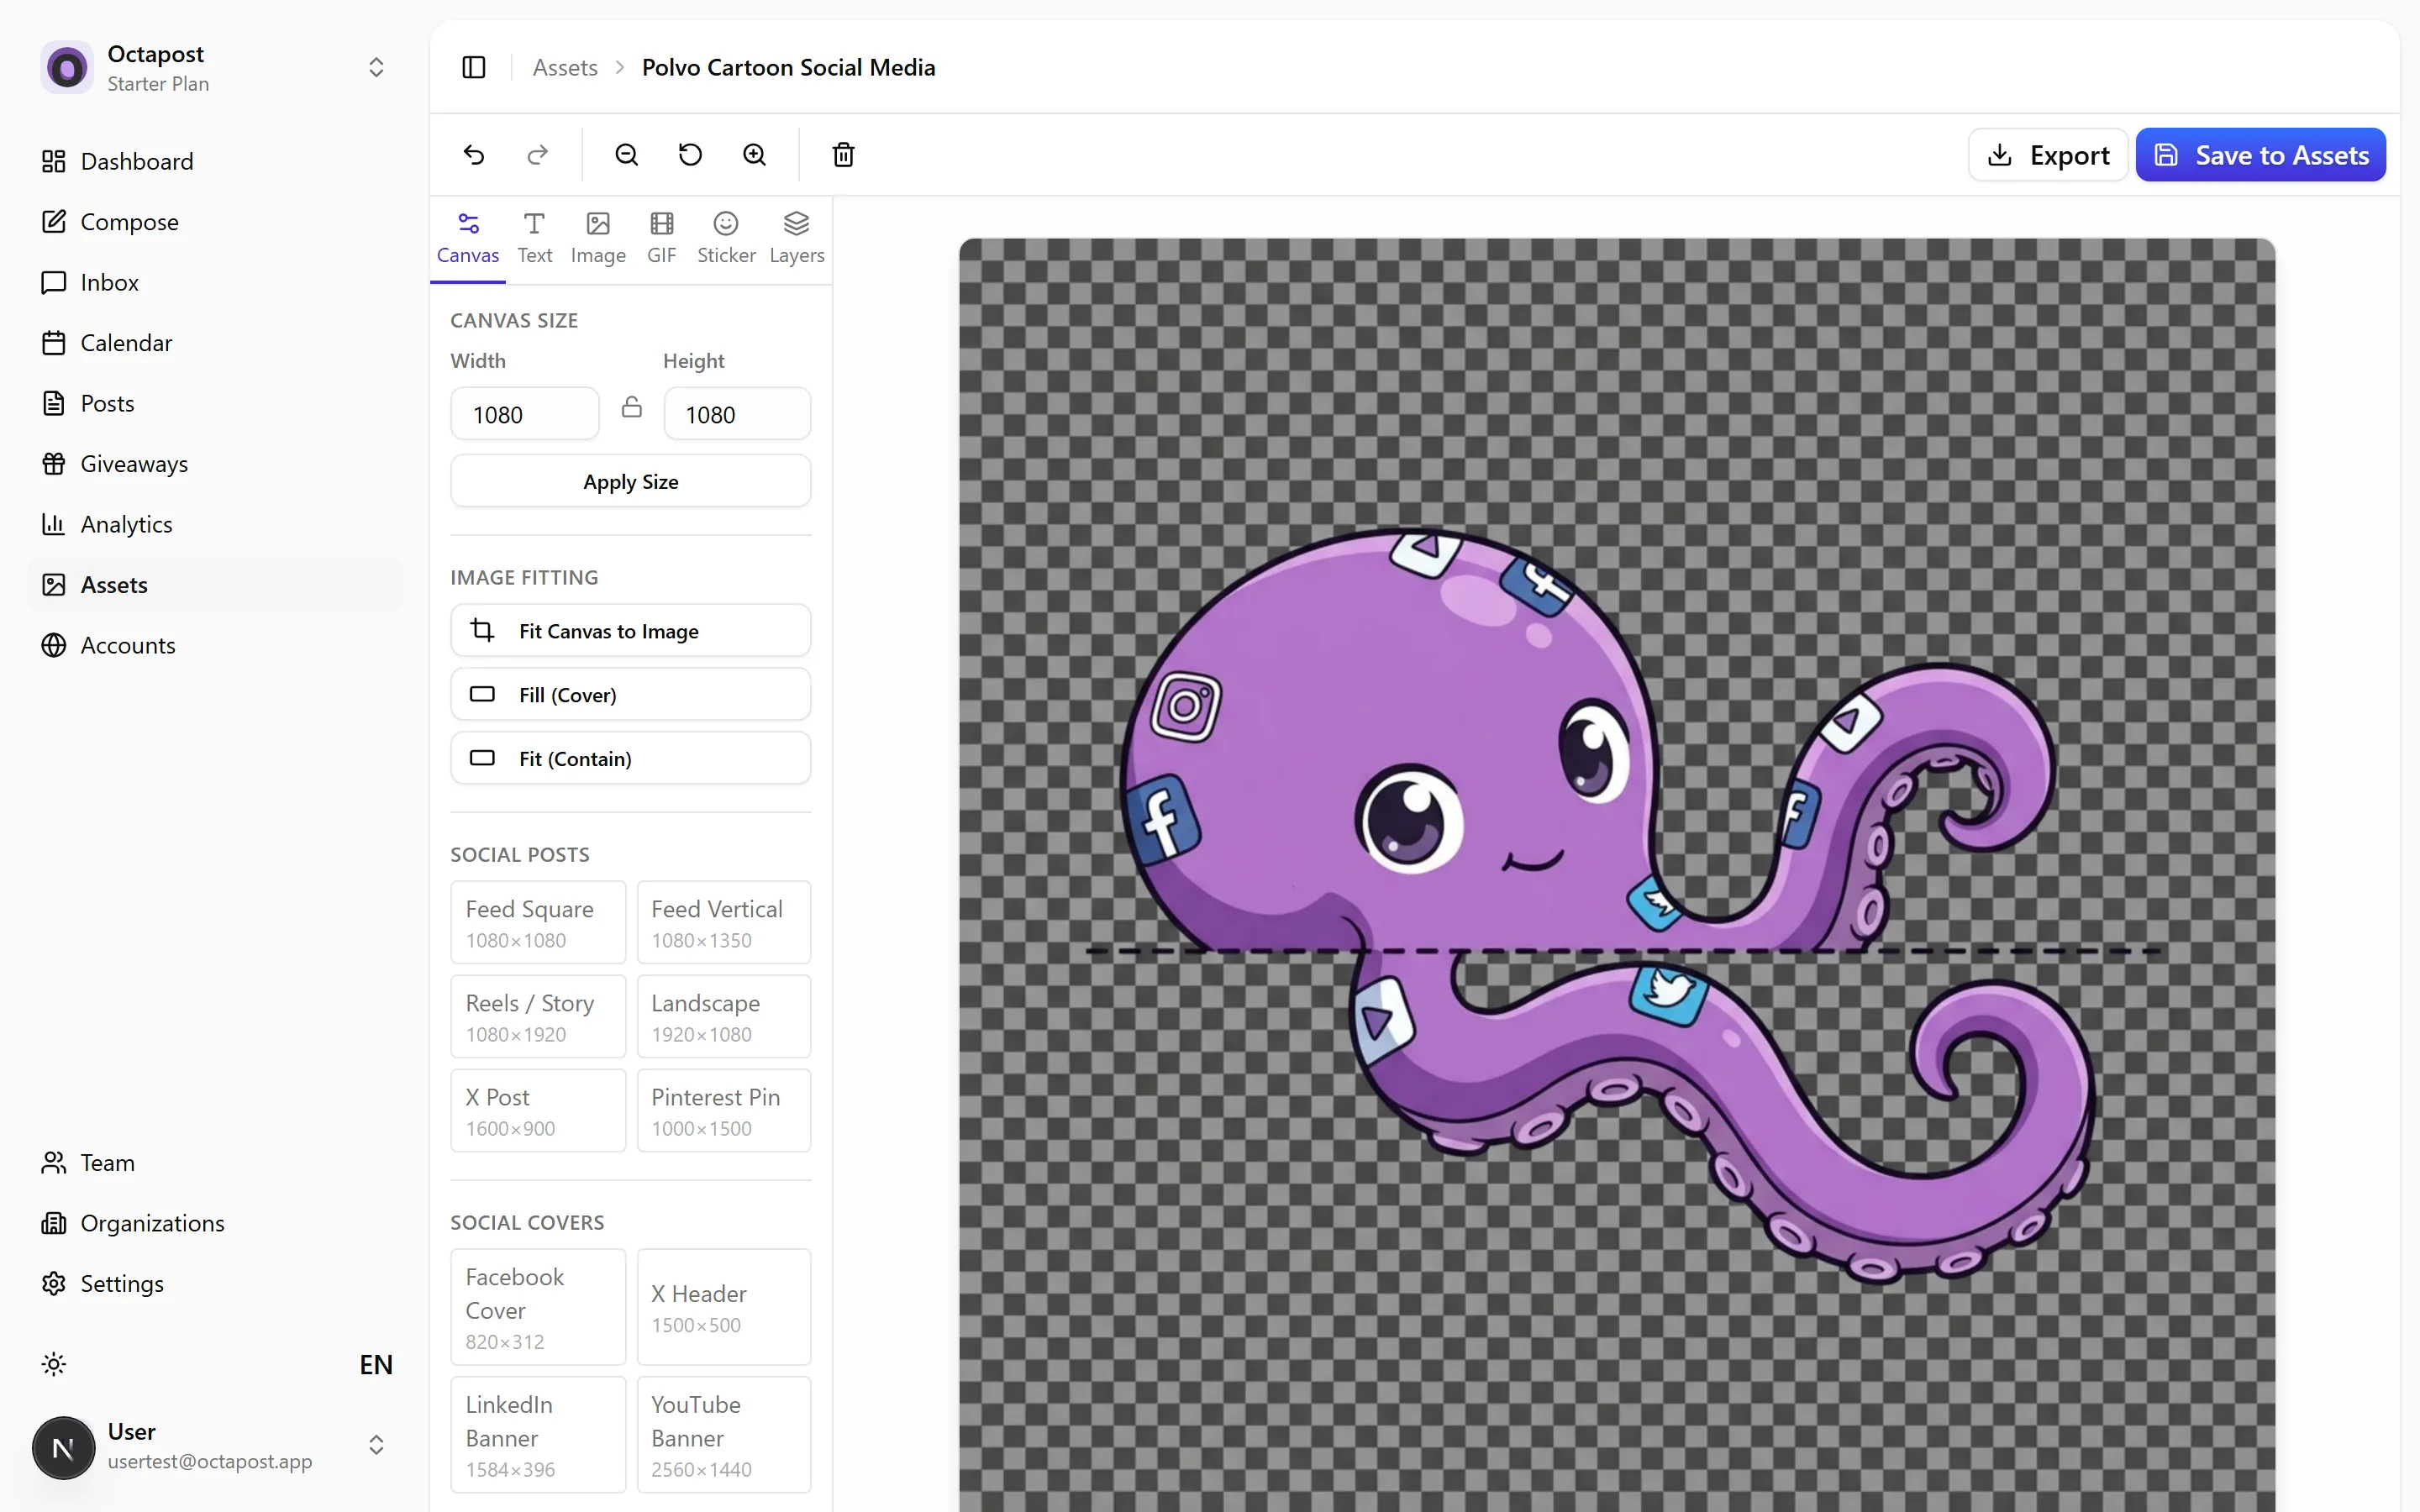The image size is (2420, 1512).
Task: Switch to the Canvas tab
Action: coord(468,239)
